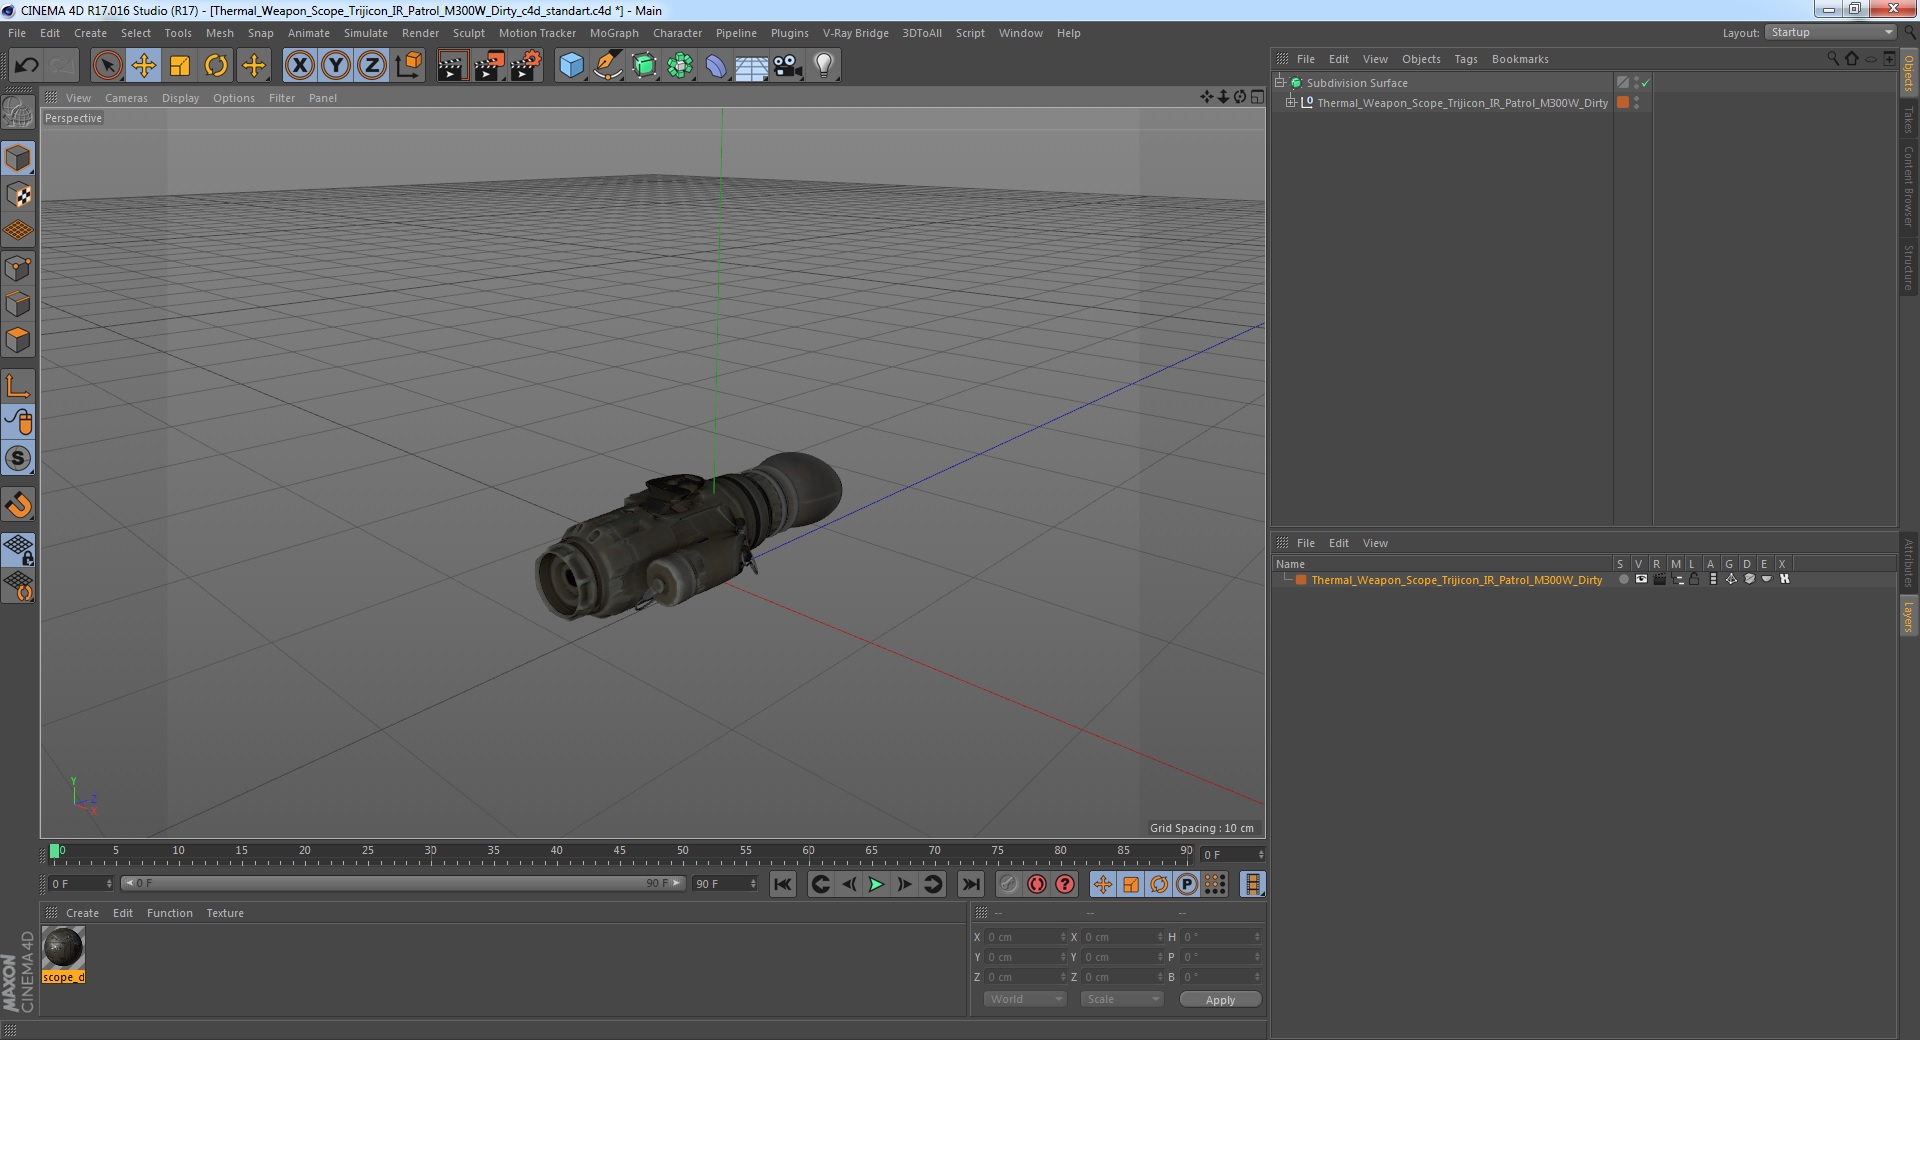Screen dimensions: 1920x1158
Task: Open Edit Render Settings icon
Action: tap(526, 66)
